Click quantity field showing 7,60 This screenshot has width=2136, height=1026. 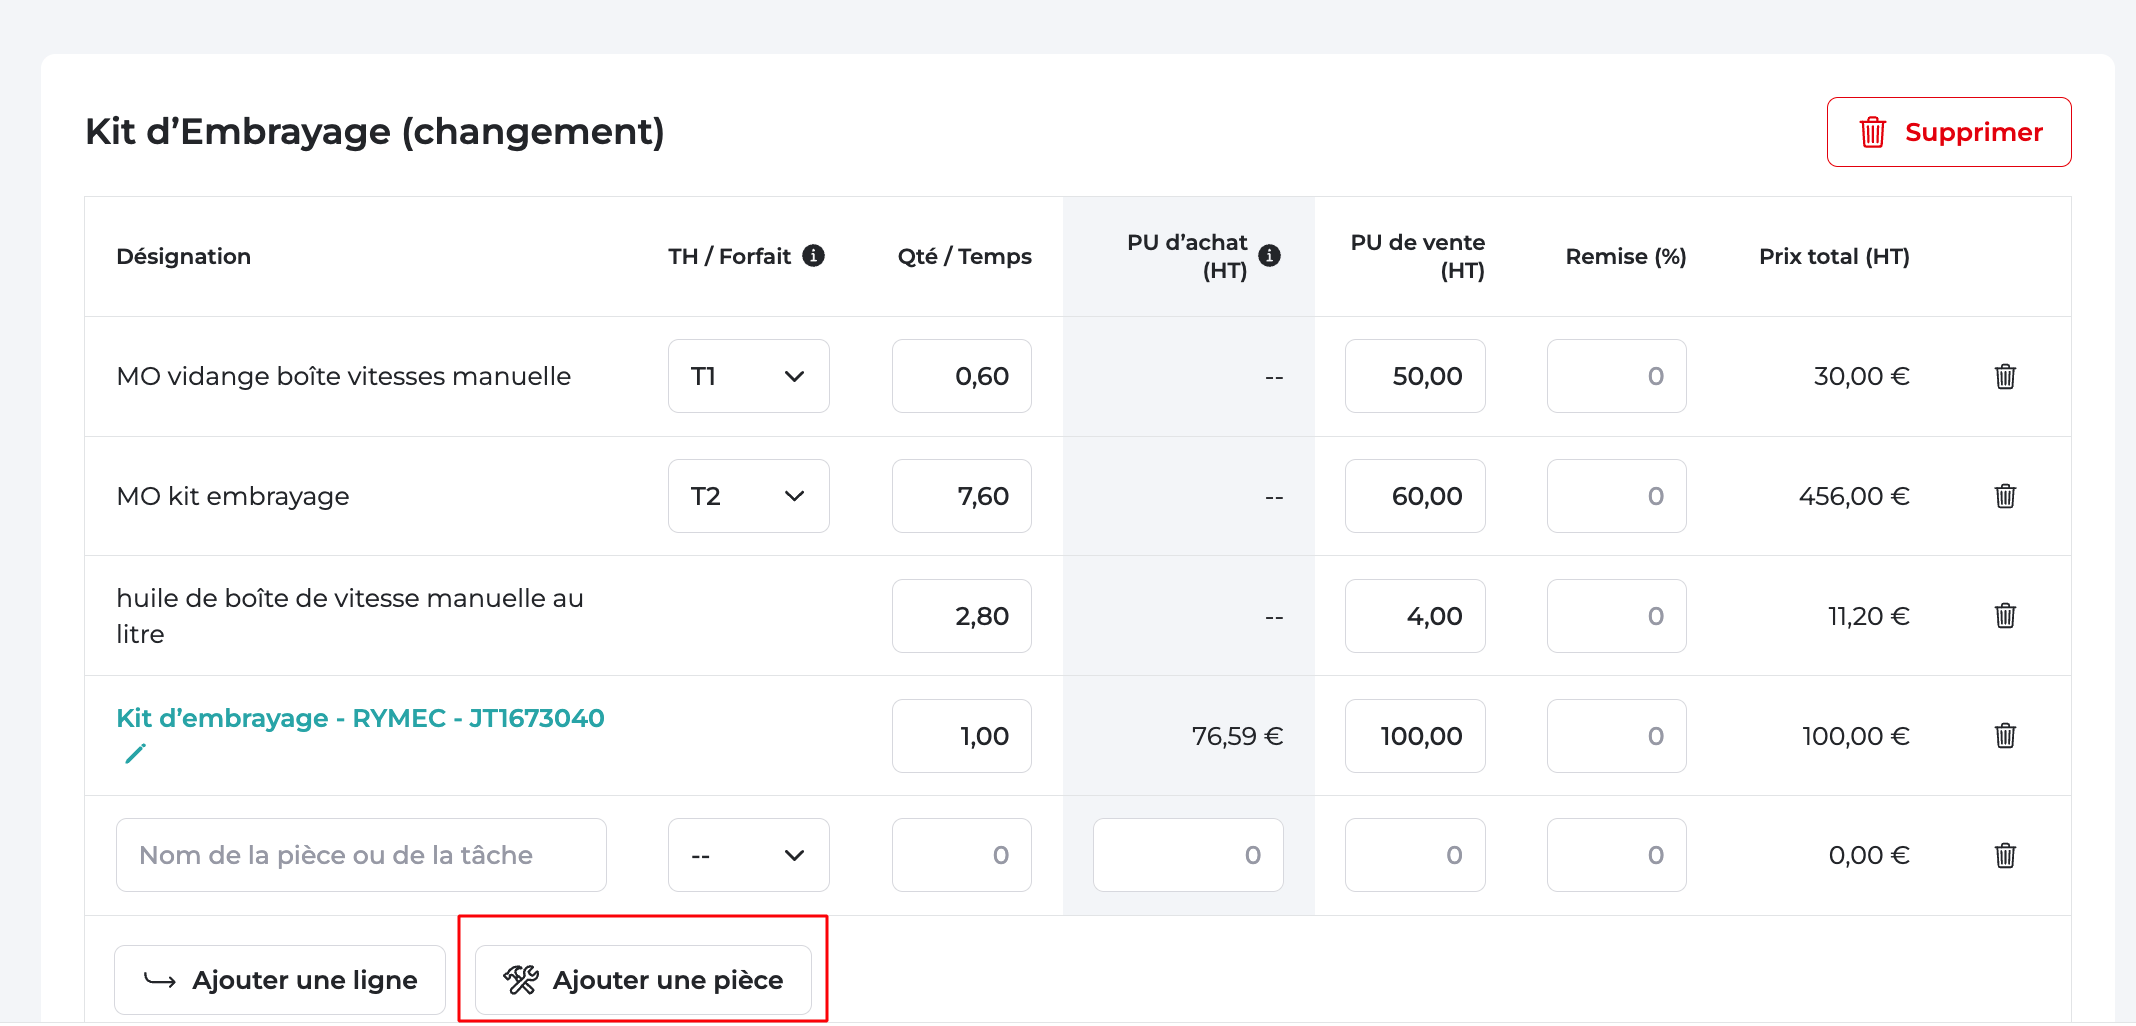pyautogui.click(x=961, y=496)
